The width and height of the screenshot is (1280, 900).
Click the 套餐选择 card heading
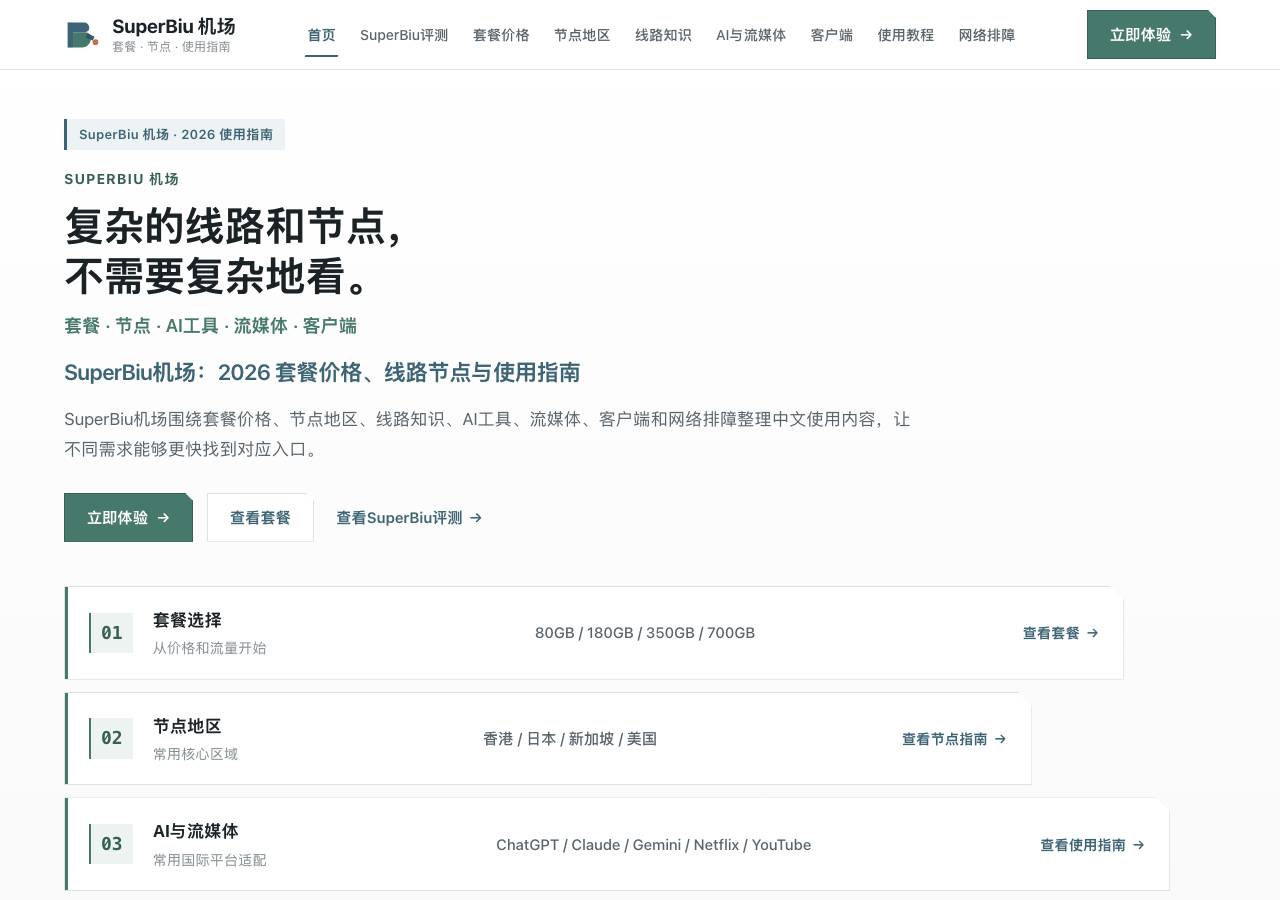tap(187, 620)
